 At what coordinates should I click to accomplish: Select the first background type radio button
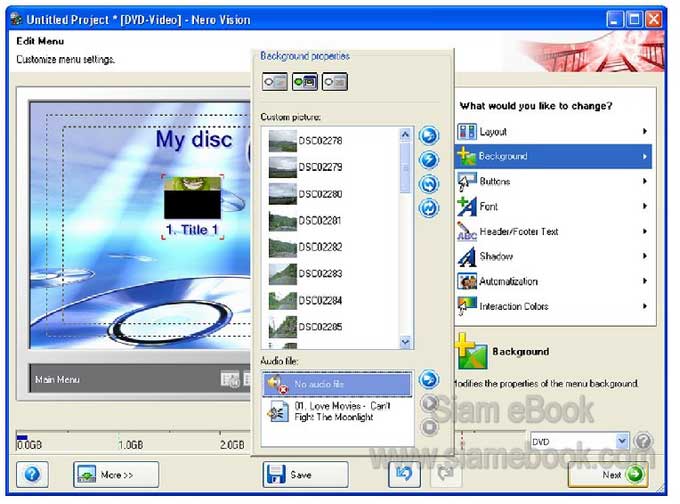click(275, 82)
